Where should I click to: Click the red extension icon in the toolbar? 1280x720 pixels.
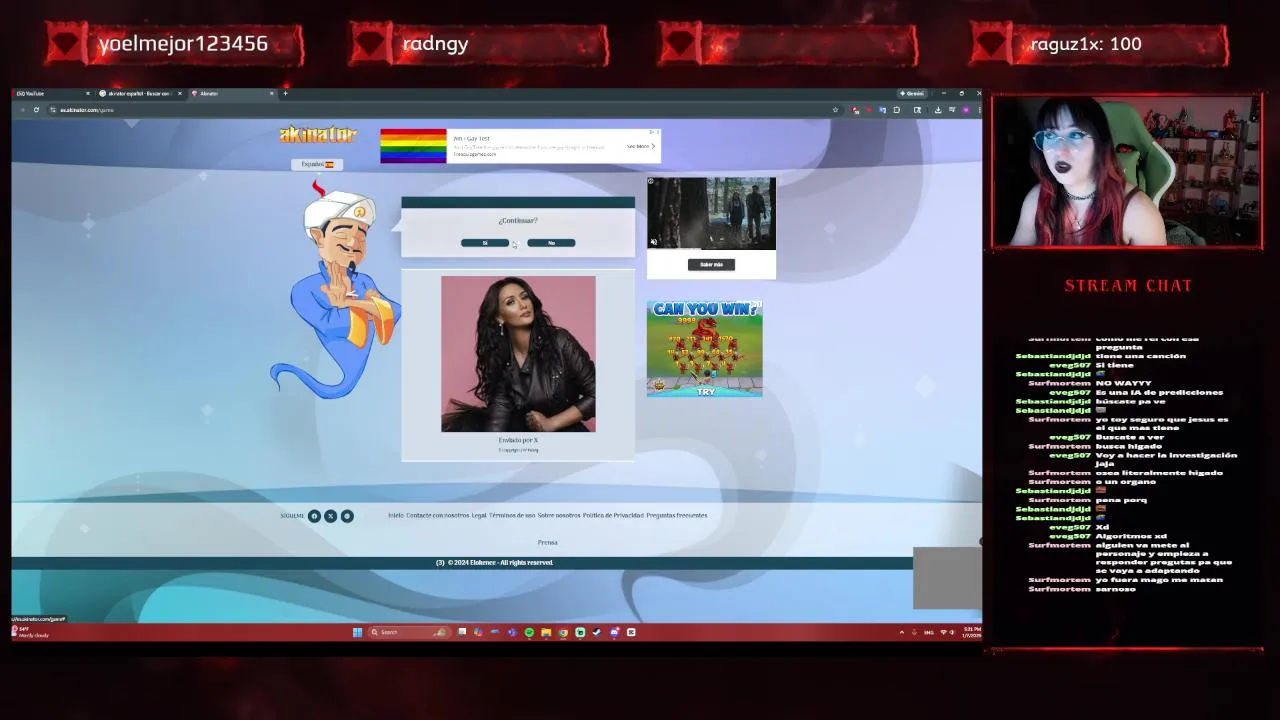(869, 110)
